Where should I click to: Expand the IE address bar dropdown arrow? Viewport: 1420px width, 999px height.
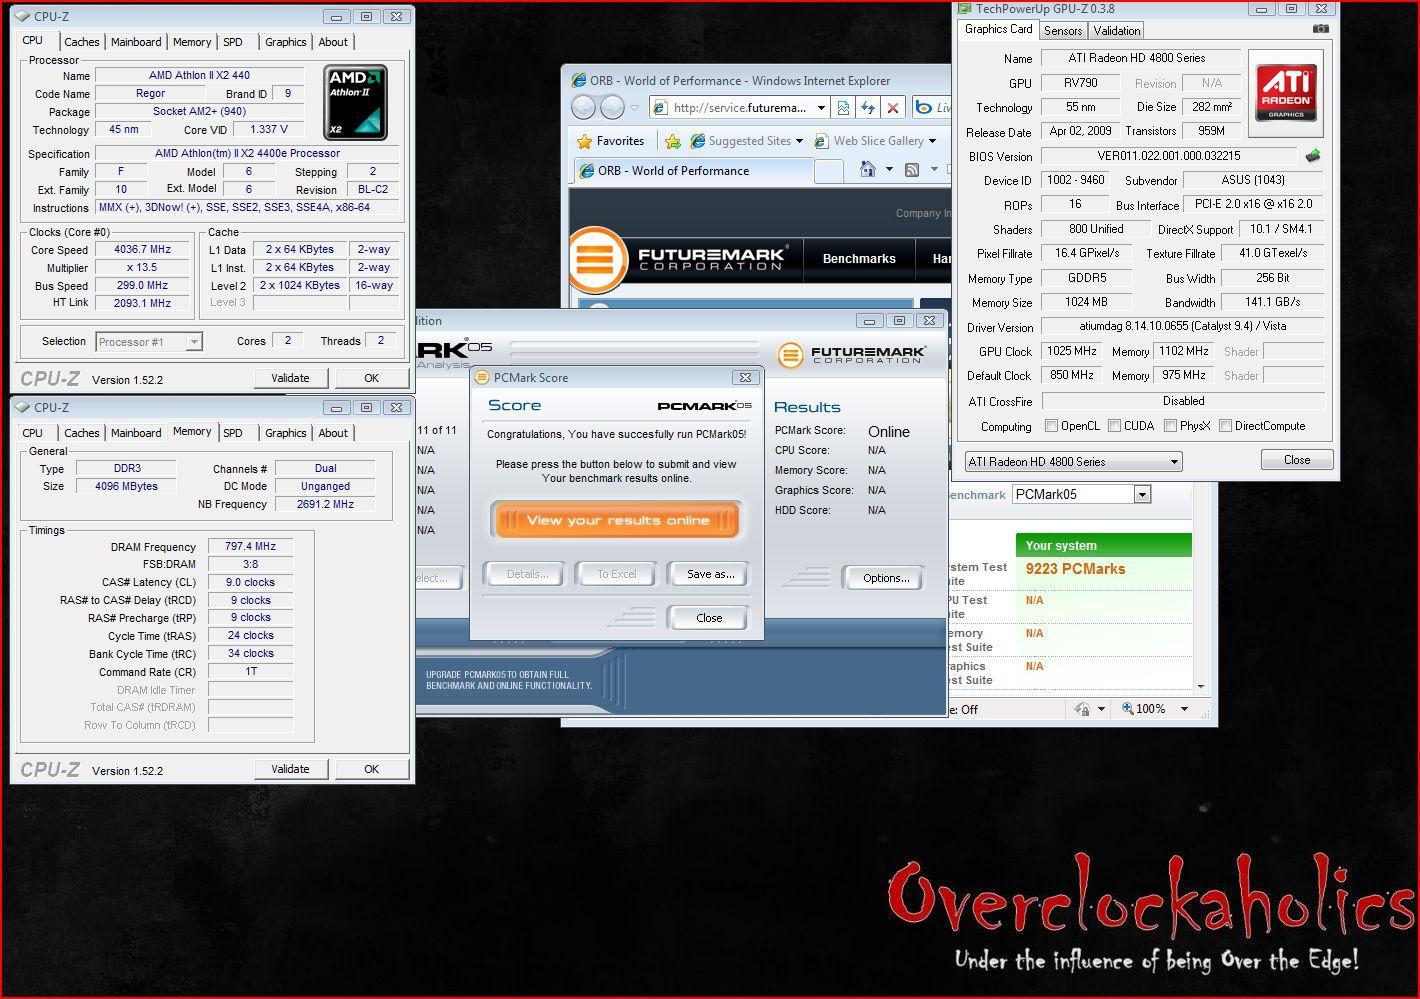(821, 108)
